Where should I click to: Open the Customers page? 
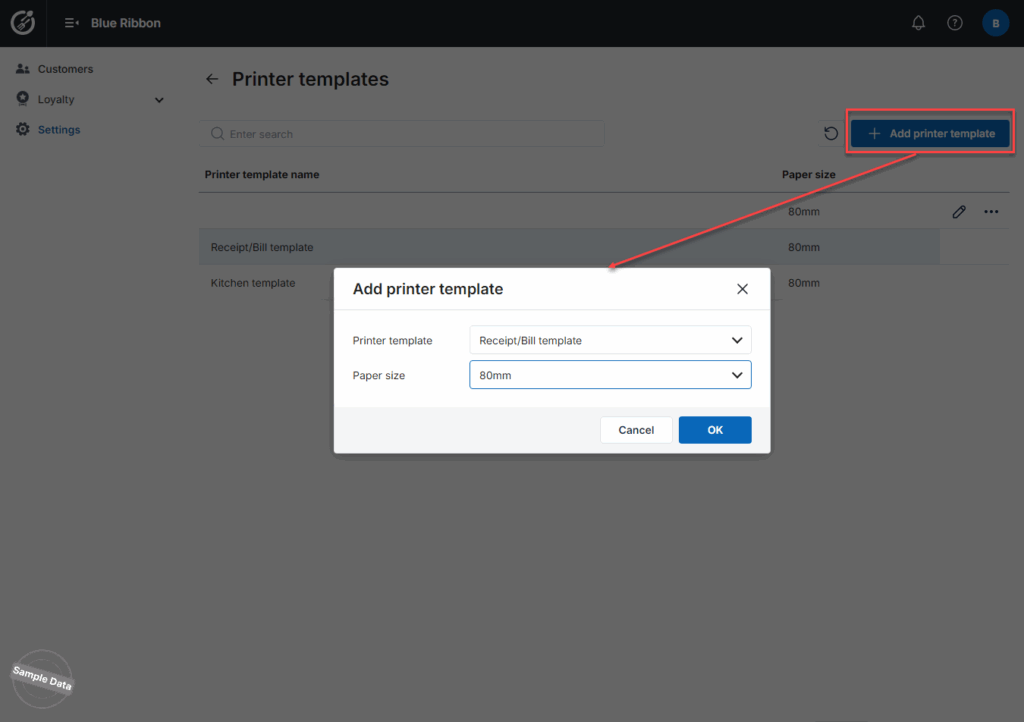click(65, 69)
